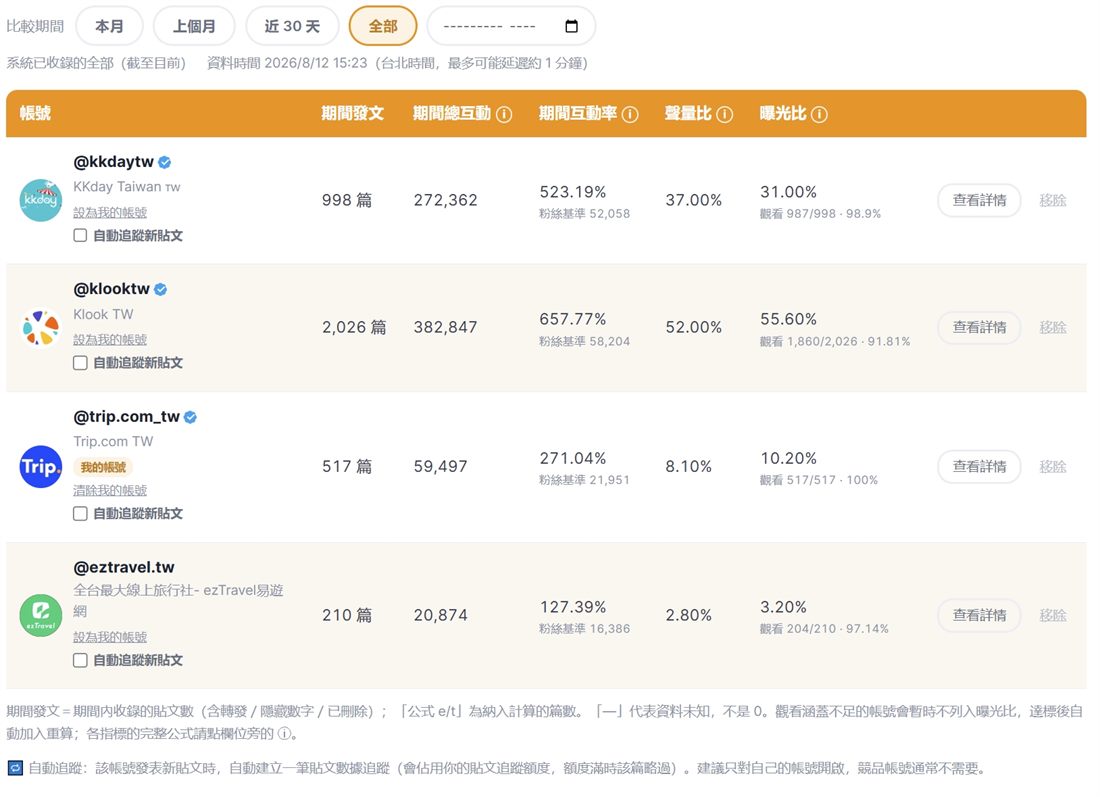Click the 37.00% voice share value
Screen dimensions: 1100x797
point(694,200)
